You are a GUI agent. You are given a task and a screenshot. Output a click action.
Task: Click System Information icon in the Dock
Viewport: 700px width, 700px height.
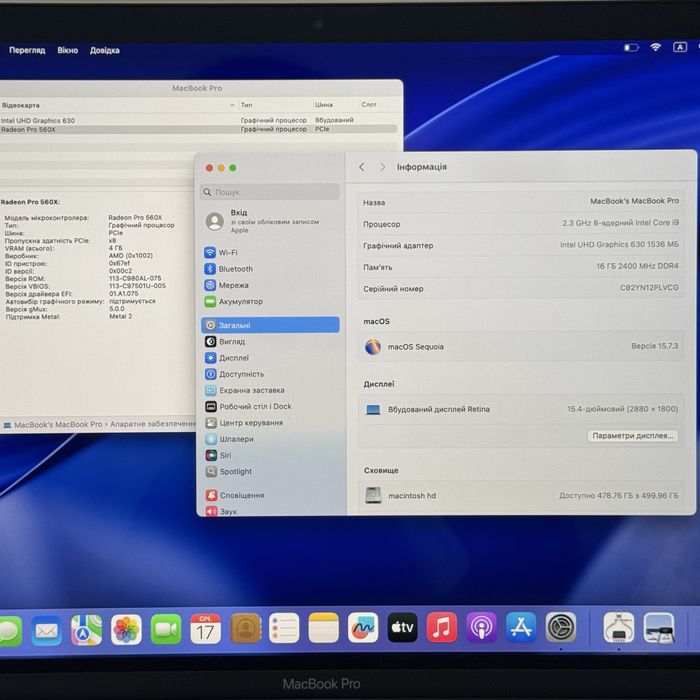tap(619, 627)
